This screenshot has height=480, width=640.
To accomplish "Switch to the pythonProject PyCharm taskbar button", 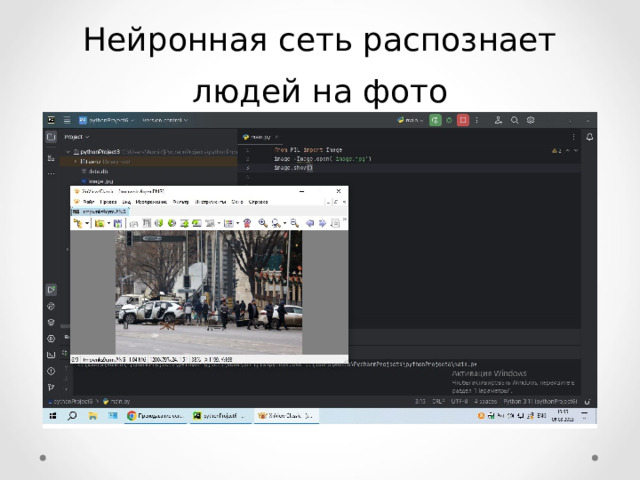I will [x=220, y=416].
